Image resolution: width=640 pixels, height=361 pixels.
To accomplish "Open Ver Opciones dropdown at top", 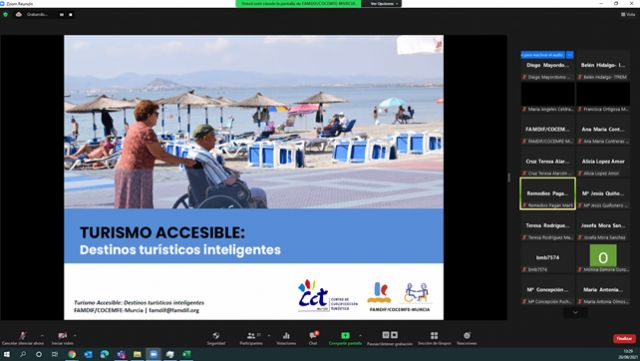I will (x=384, y=4).
